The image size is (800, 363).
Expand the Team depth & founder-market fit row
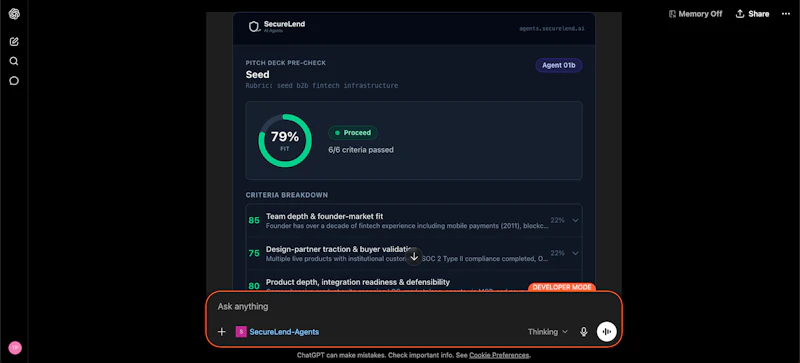[x=414, y=221]
